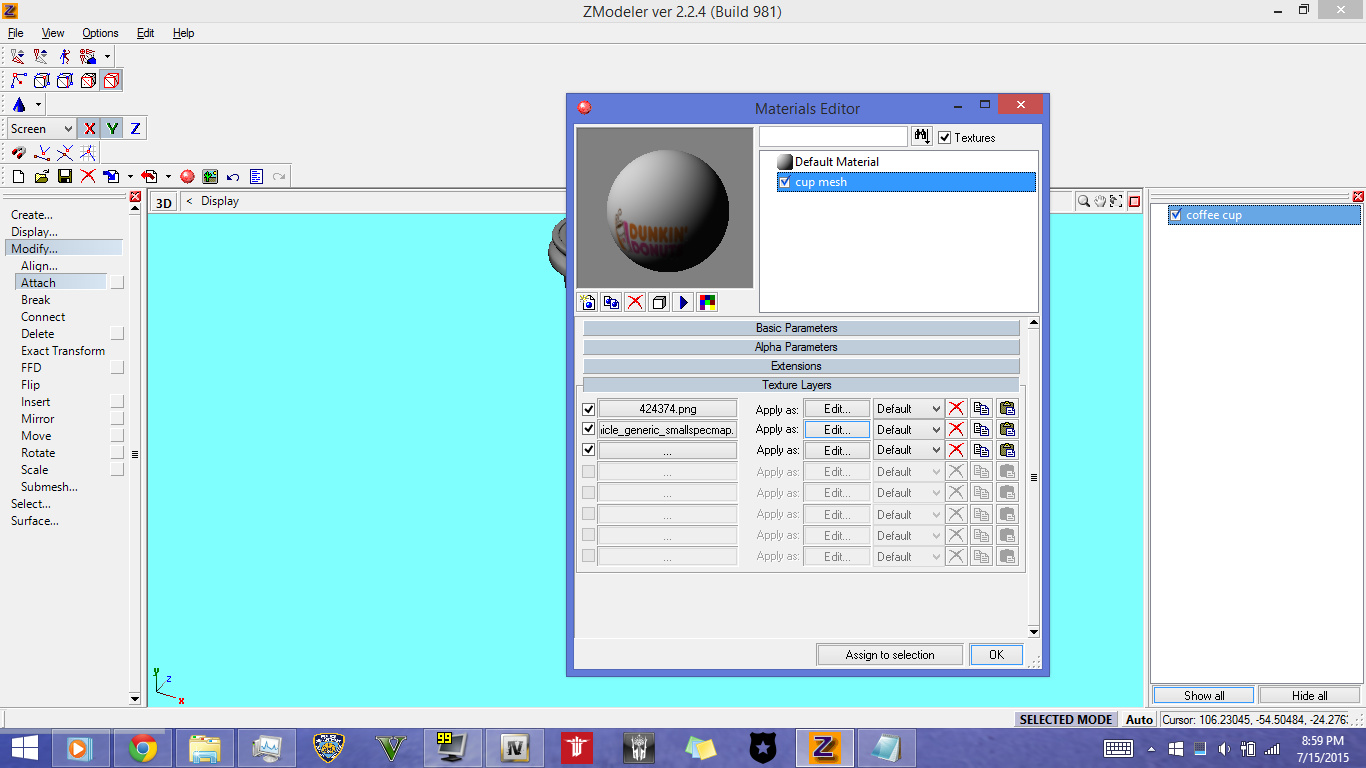The image size is (1366, 768).
Task: Open Apply as Default dropdown for 424374.png
Action: tap(908, 409)
